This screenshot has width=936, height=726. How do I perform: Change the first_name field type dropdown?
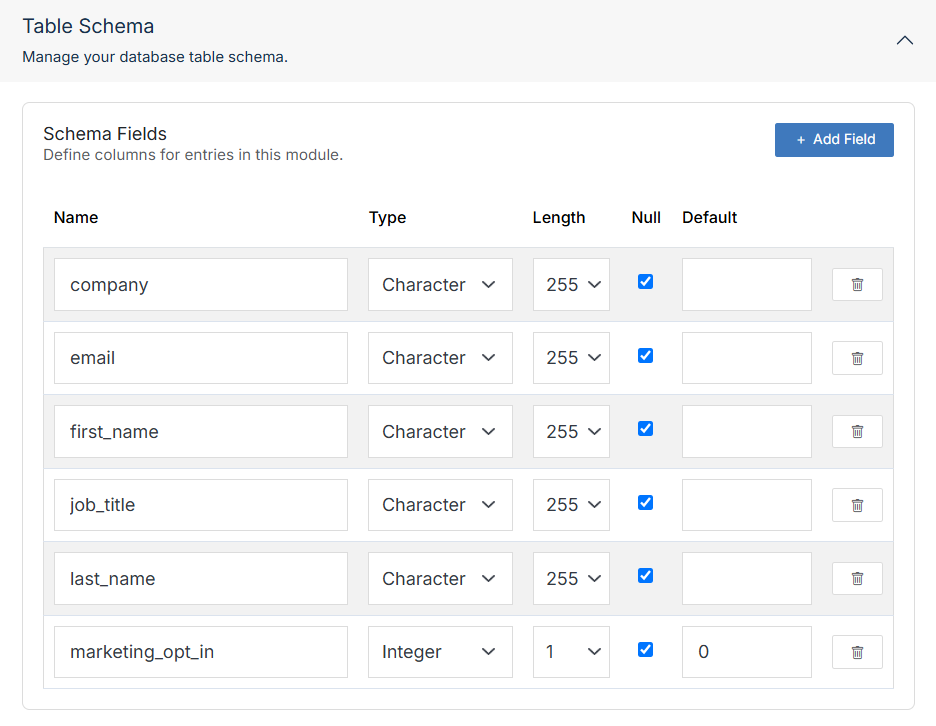440,432
